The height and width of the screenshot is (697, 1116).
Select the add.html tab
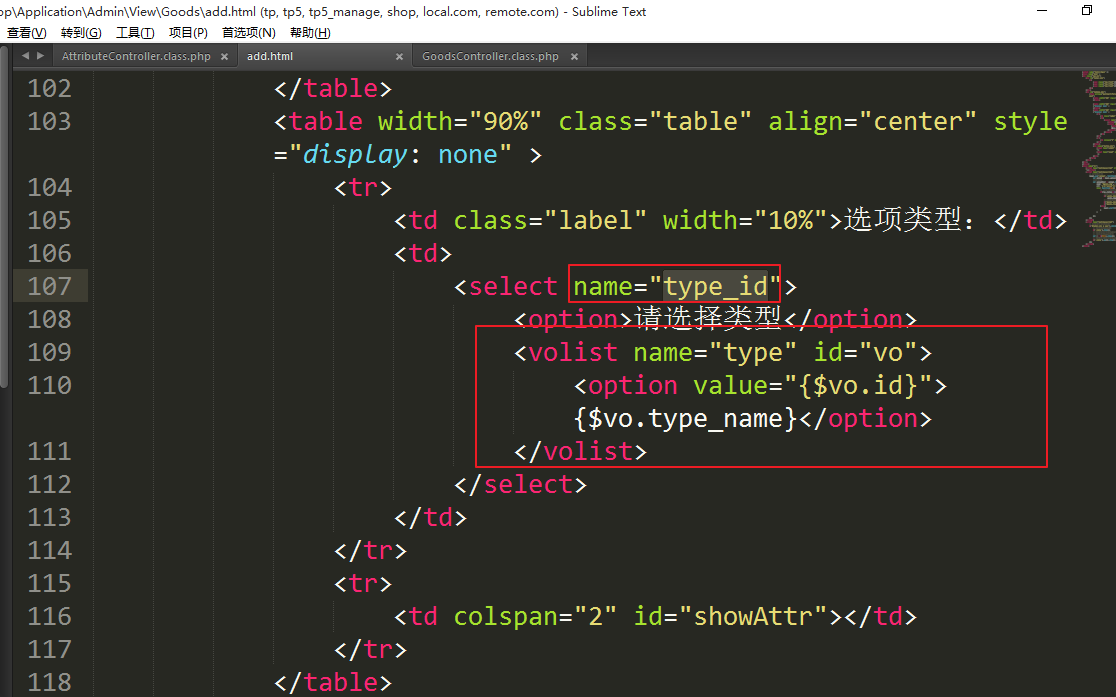pyautogui.click(x=270, y=57)
